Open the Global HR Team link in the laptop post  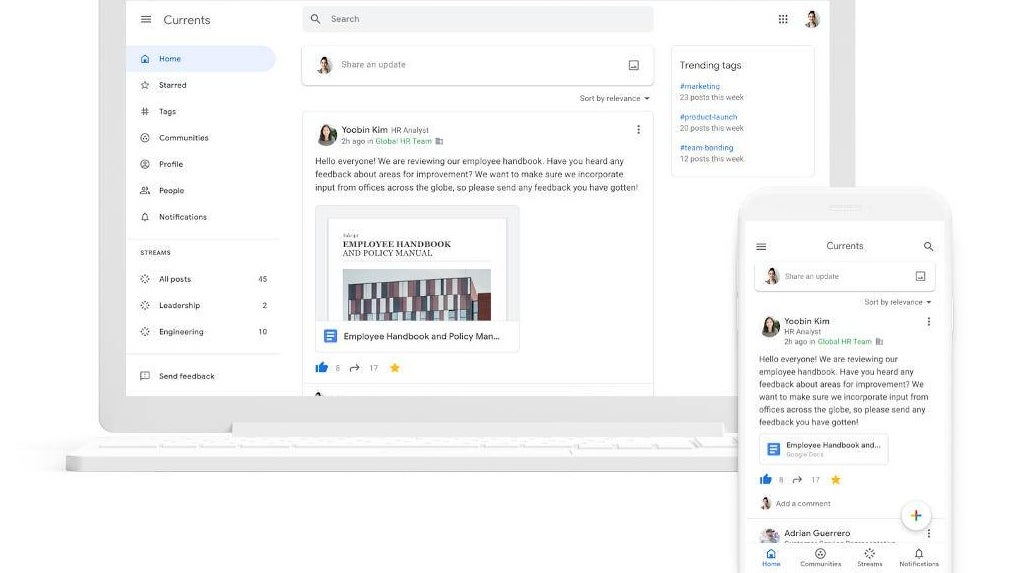[x=403, y=141]
